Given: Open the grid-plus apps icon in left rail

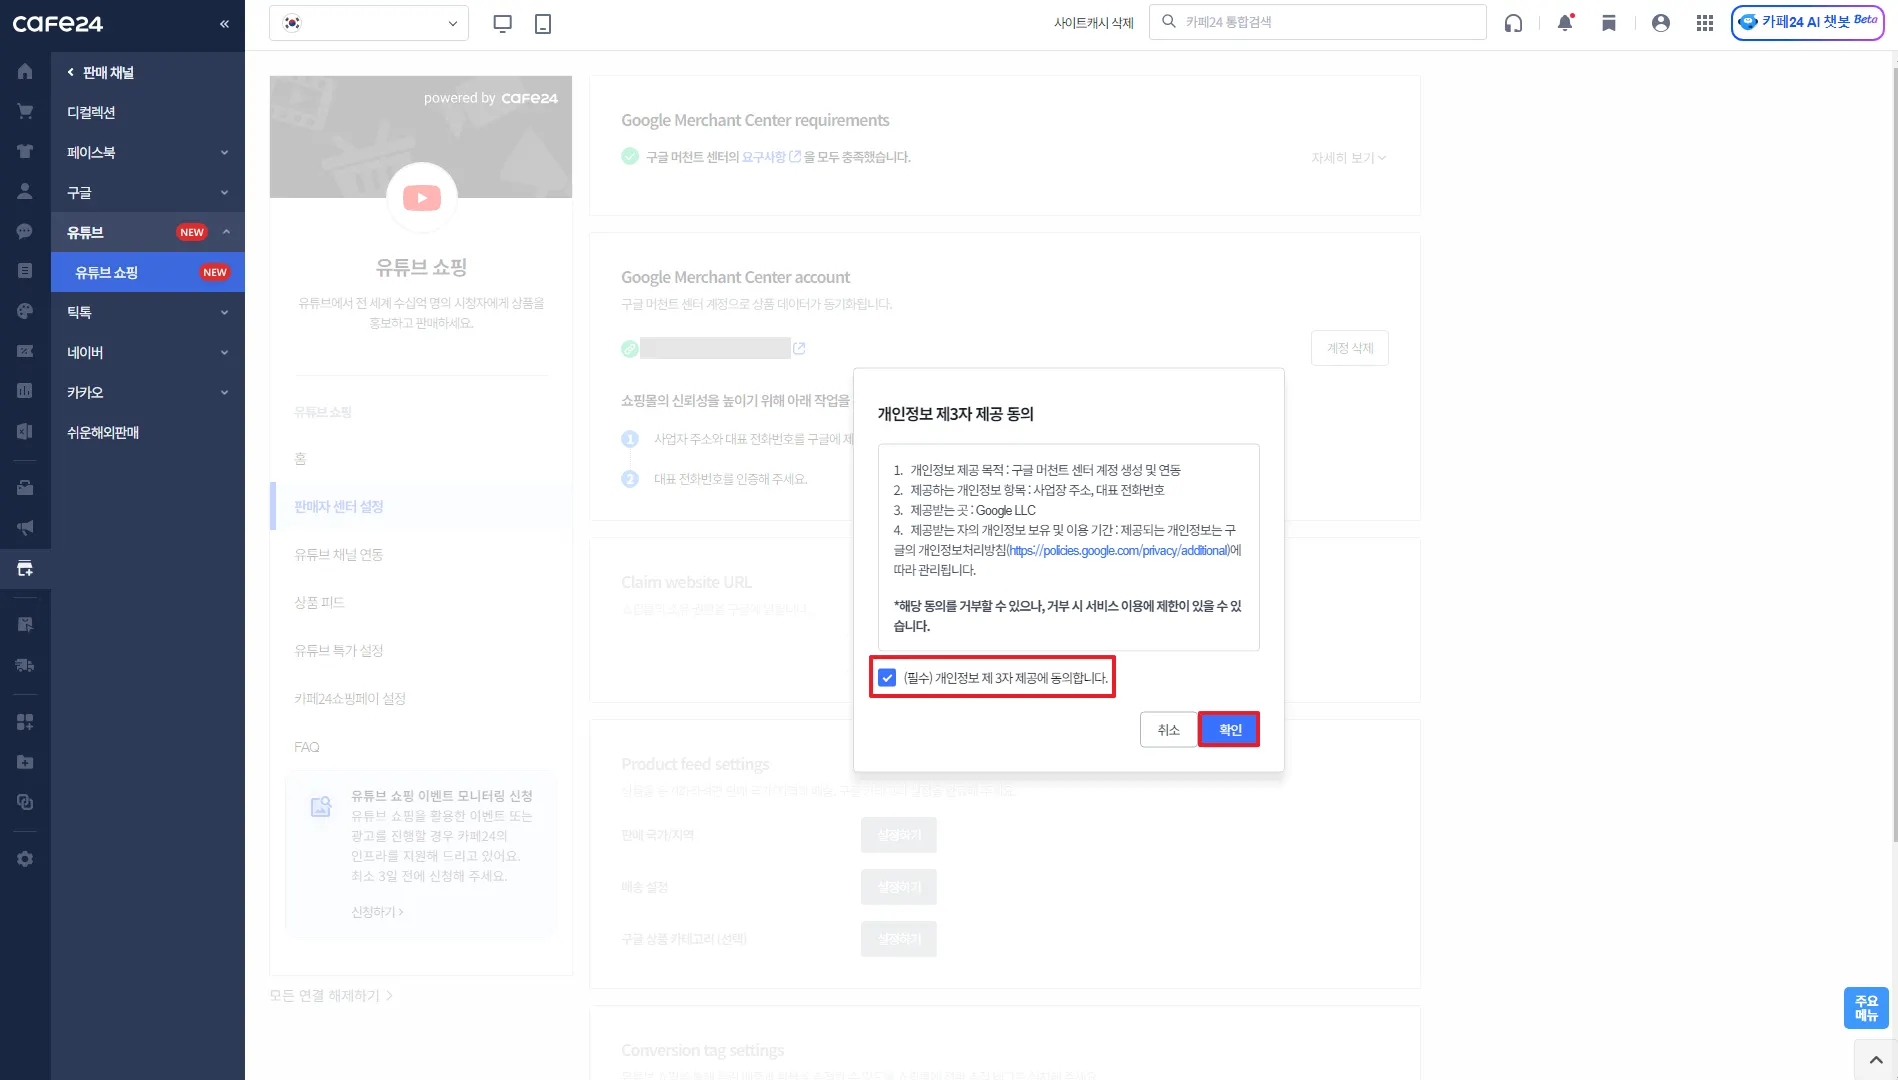Looking at the screenshot, I should [x=25, y=722].
